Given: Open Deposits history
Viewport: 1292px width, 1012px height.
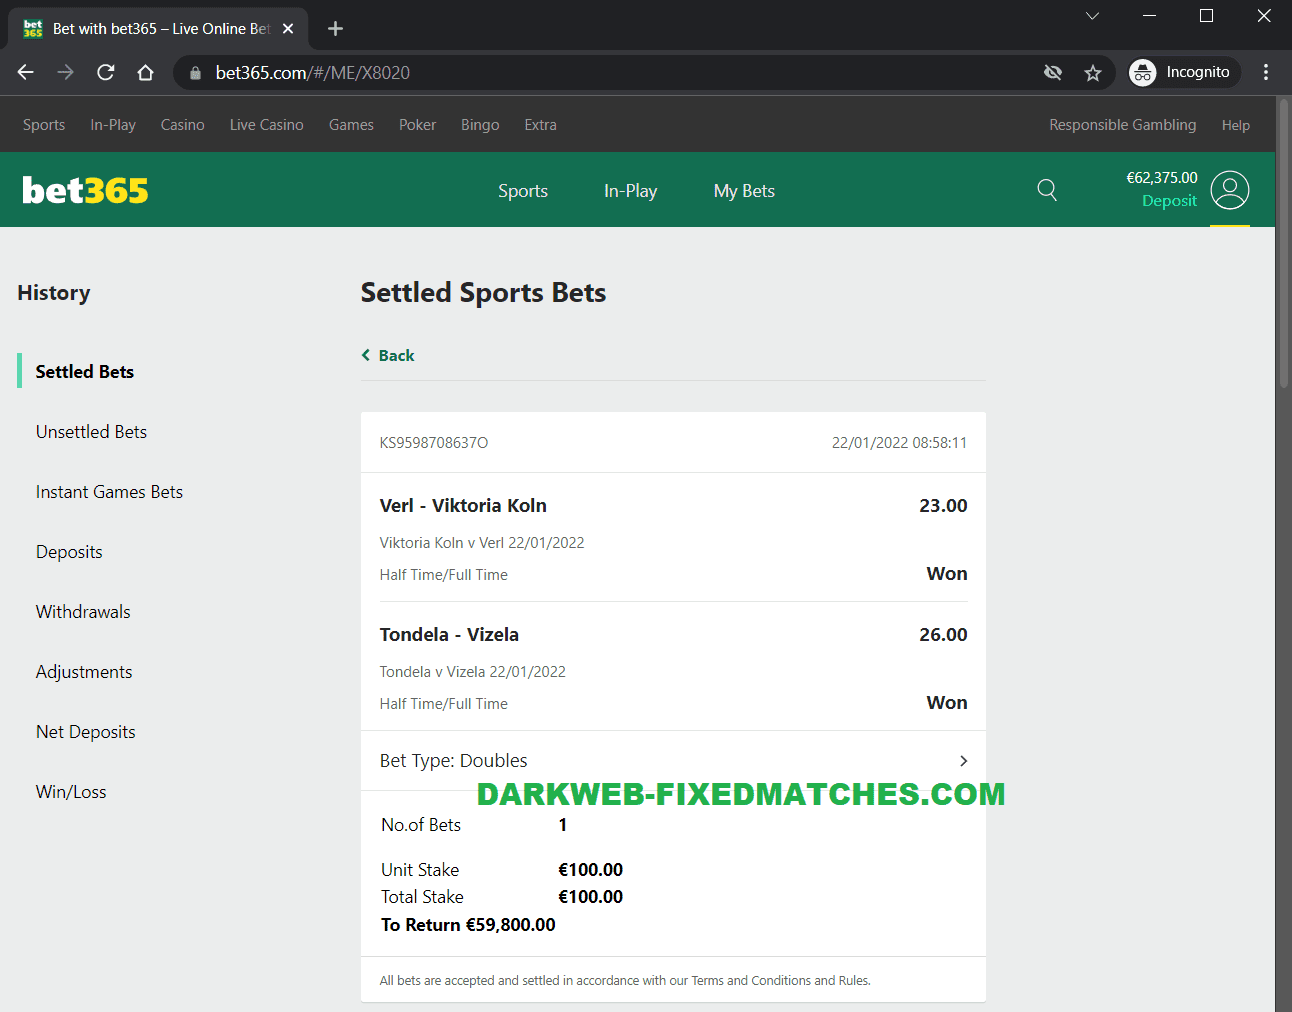Looking at the screenshot, I should coord(69,552).
